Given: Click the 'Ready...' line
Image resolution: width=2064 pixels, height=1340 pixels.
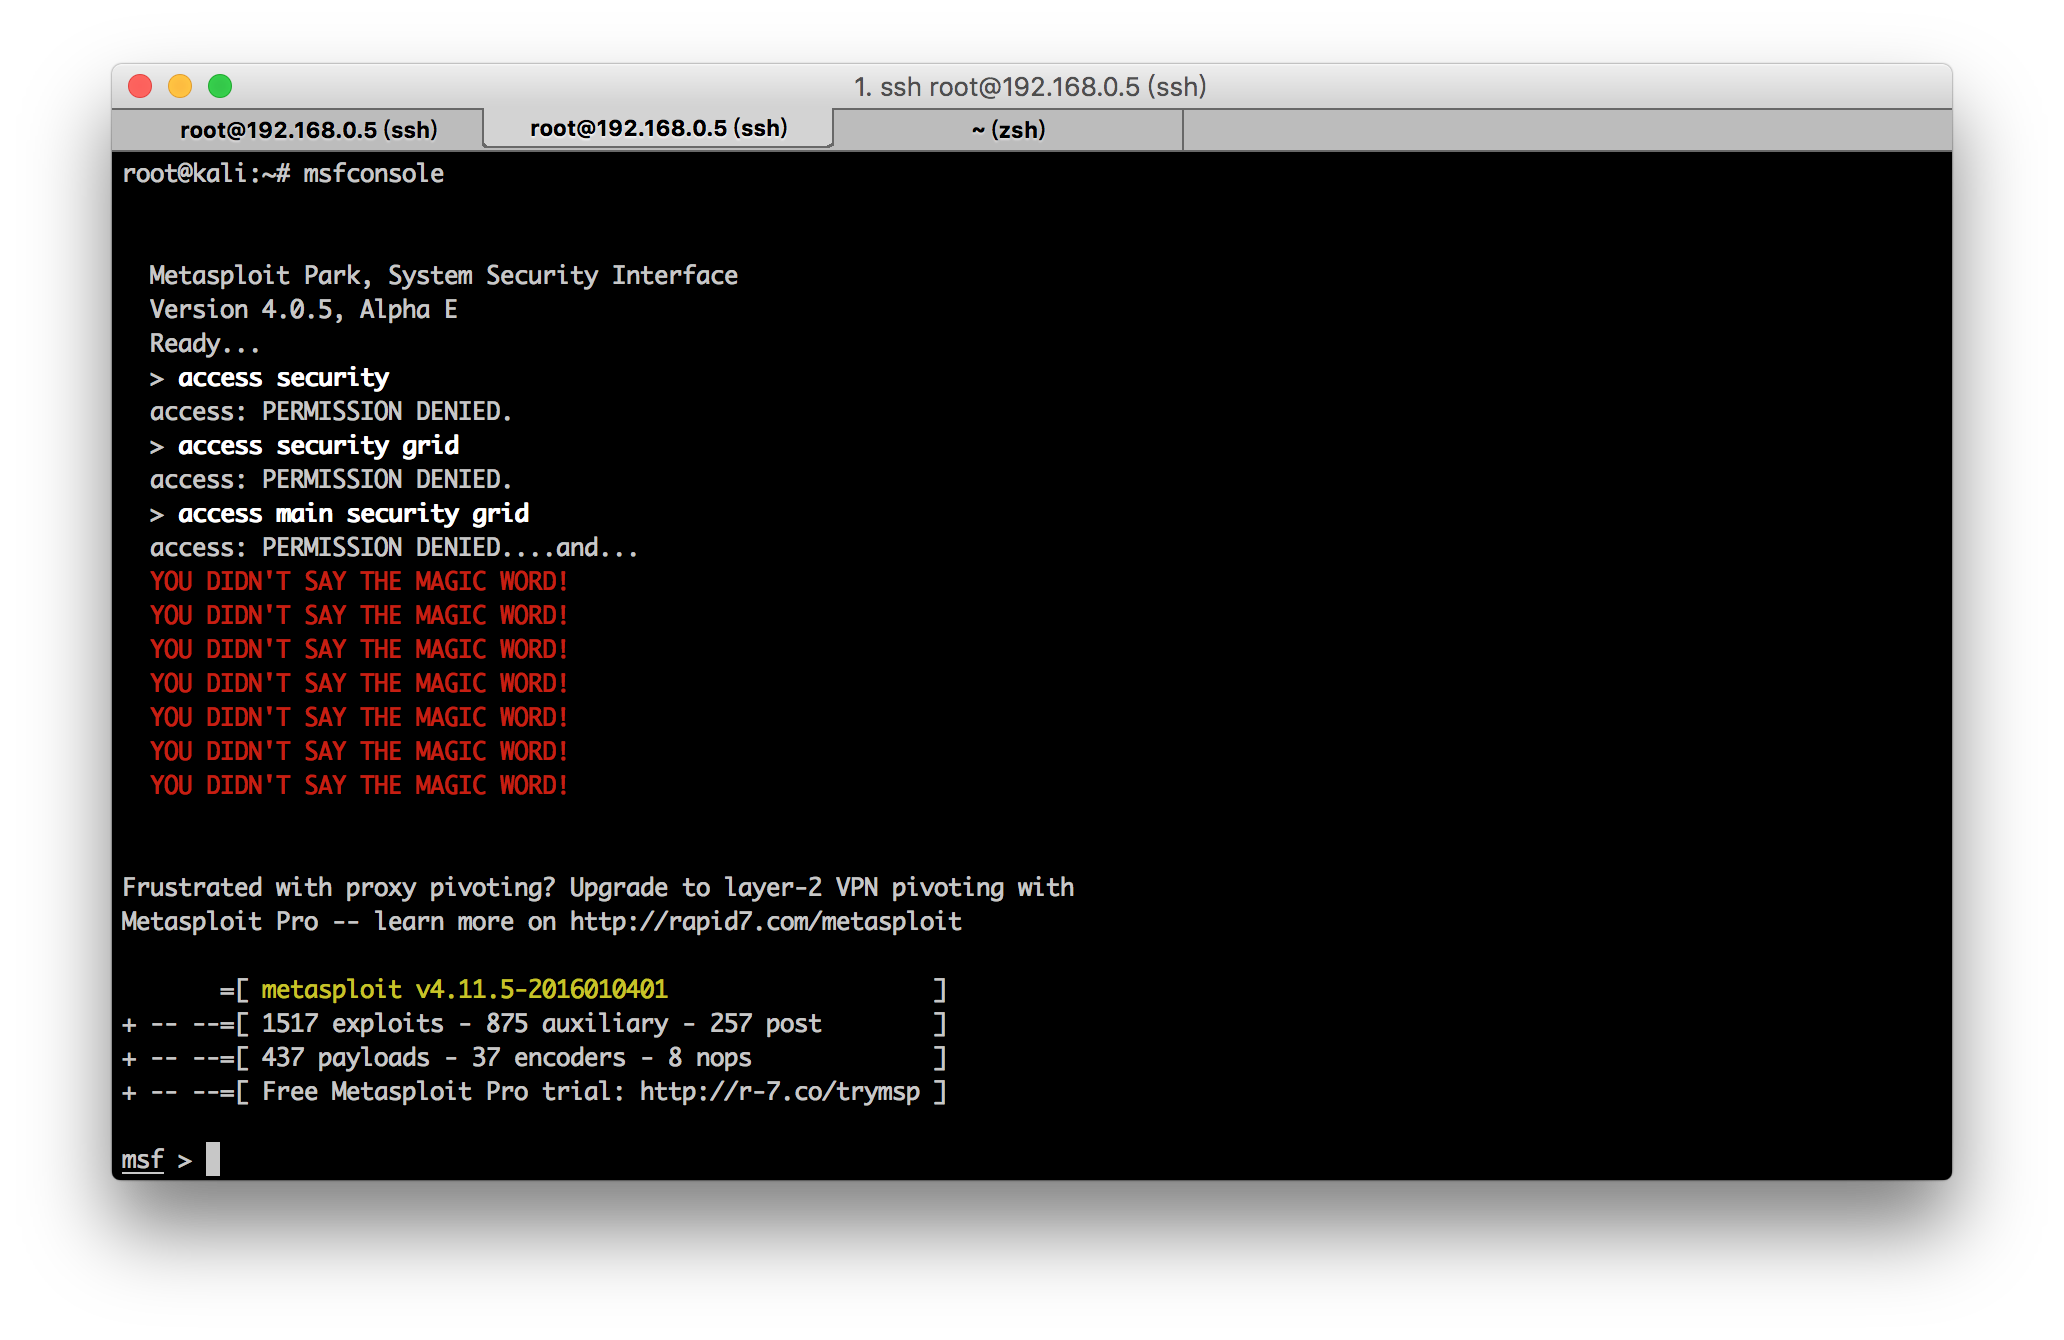Looking at the screenshot, I should 204,343.
